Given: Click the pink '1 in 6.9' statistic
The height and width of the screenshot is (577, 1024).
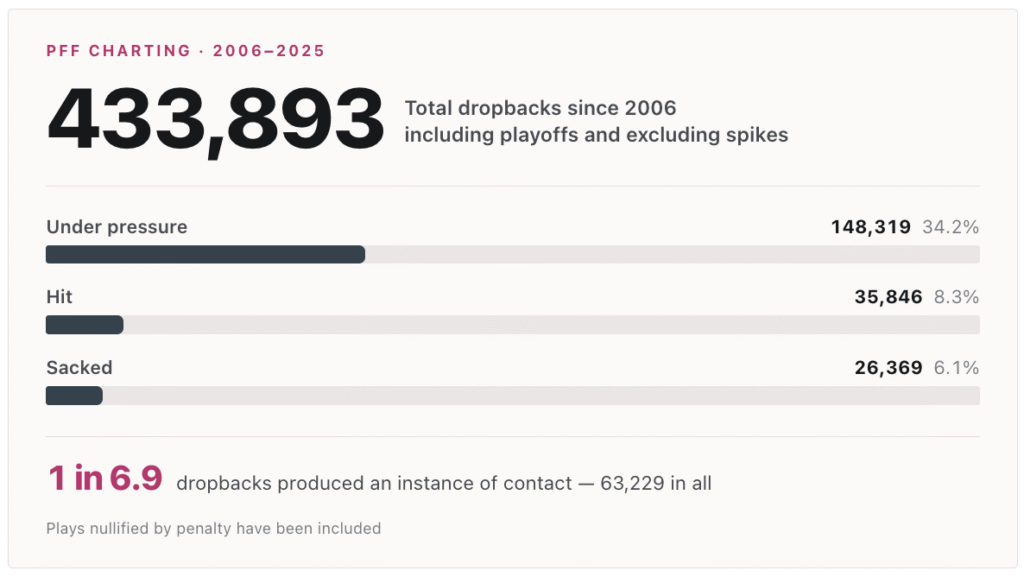Looking at the screenshot, I should [x=105, y=478].
